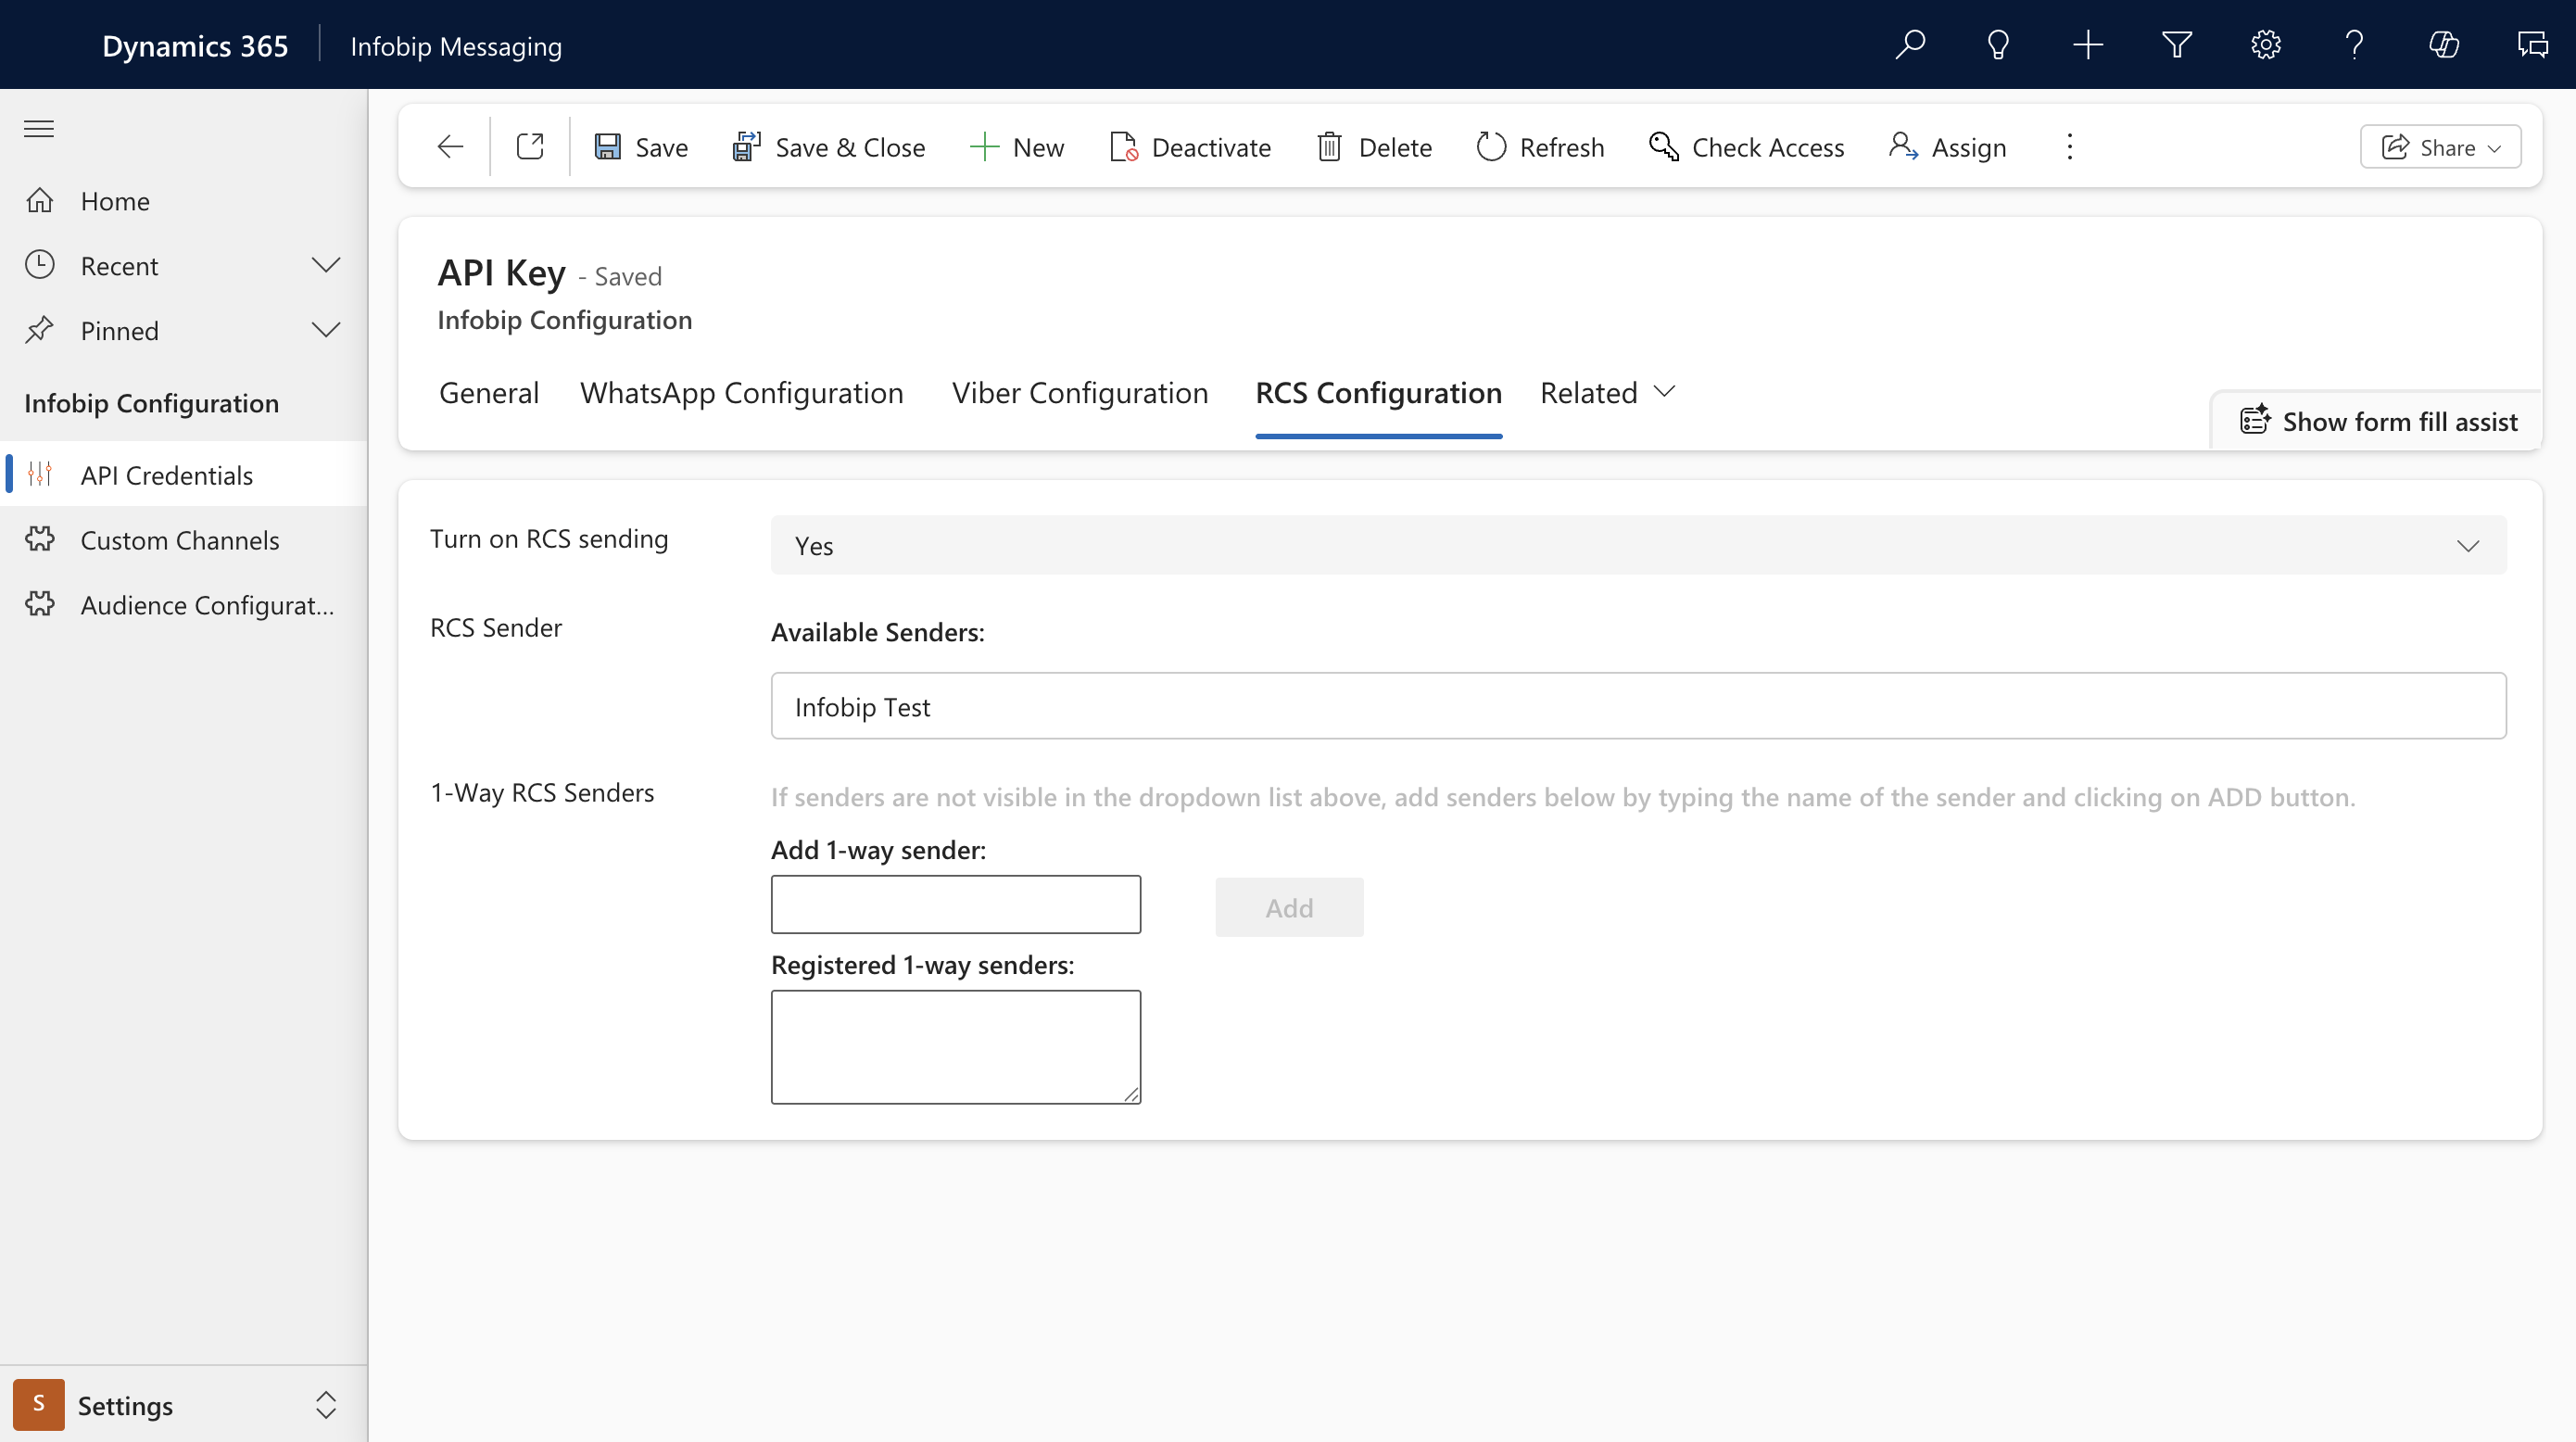Select the RCS Configuration tab
This screenshot has width=2576, height=1442.
[1379, 393]
